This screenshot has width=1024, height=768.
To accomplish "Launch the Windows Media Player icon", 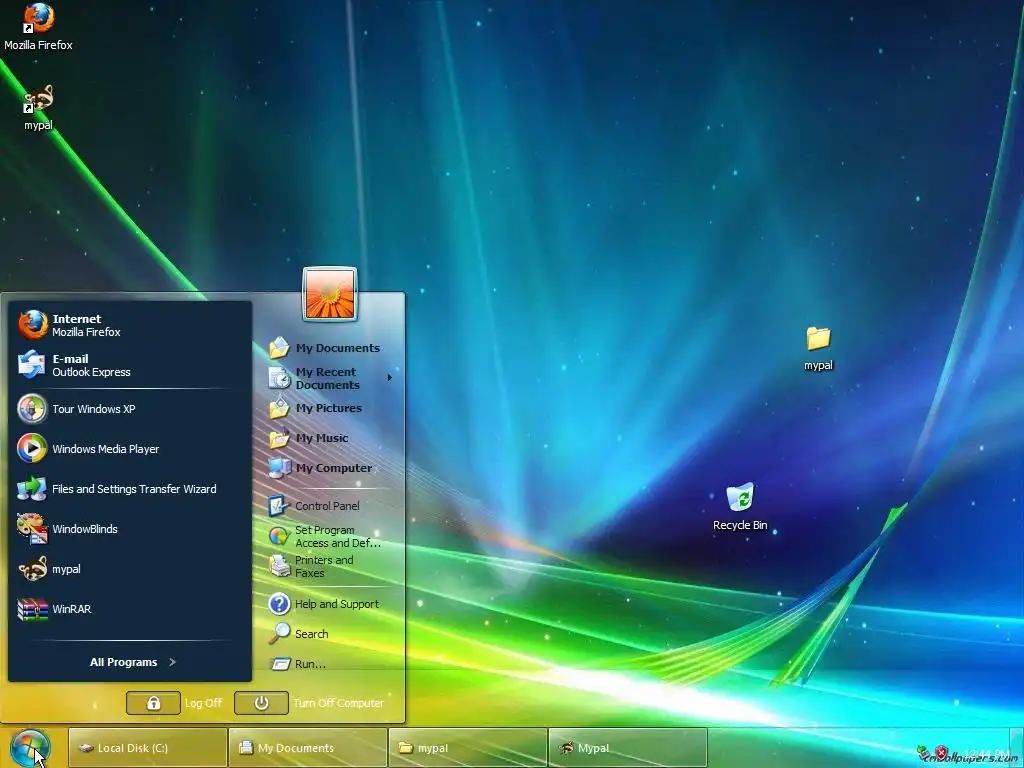I will click(32, 449).
